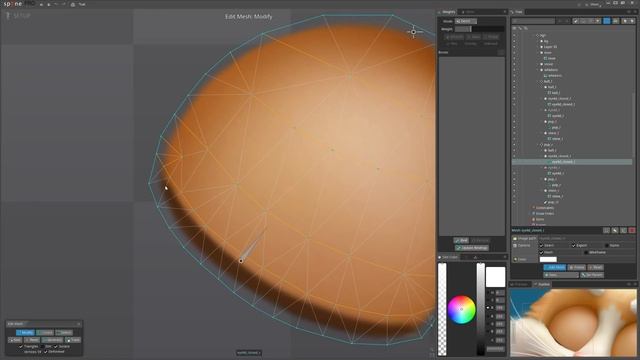Expand the Constraints node in tree

click(533, 208)
